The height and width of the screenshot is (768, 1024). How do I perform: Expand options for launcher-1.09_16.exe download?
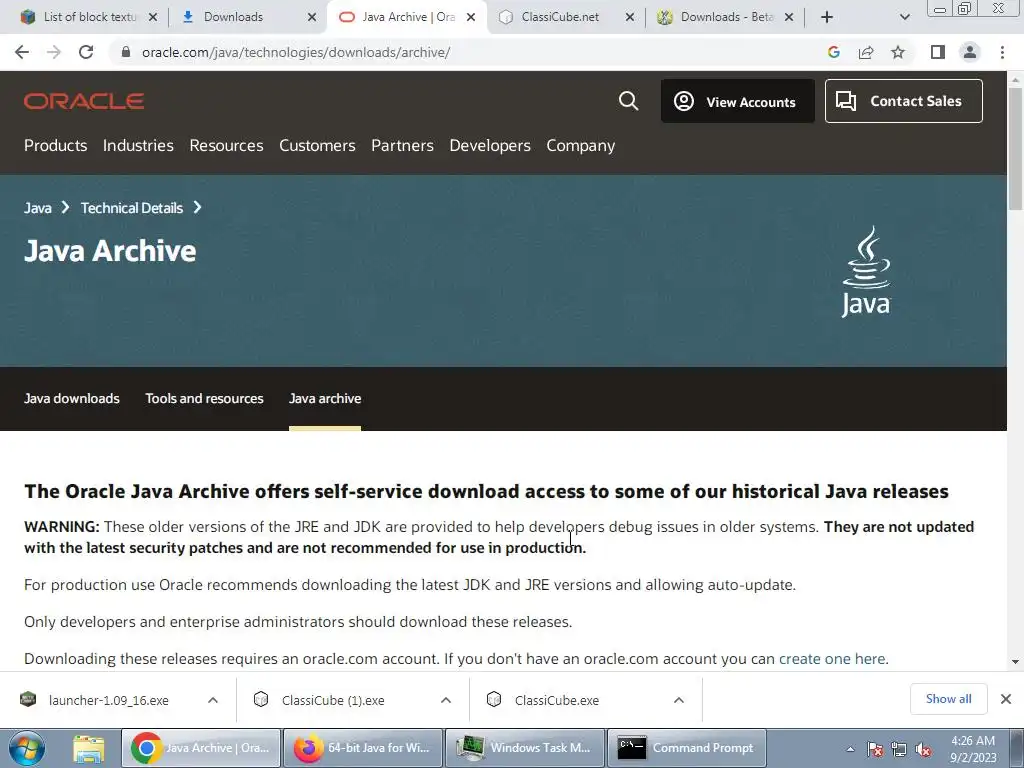tap(213, 700)
